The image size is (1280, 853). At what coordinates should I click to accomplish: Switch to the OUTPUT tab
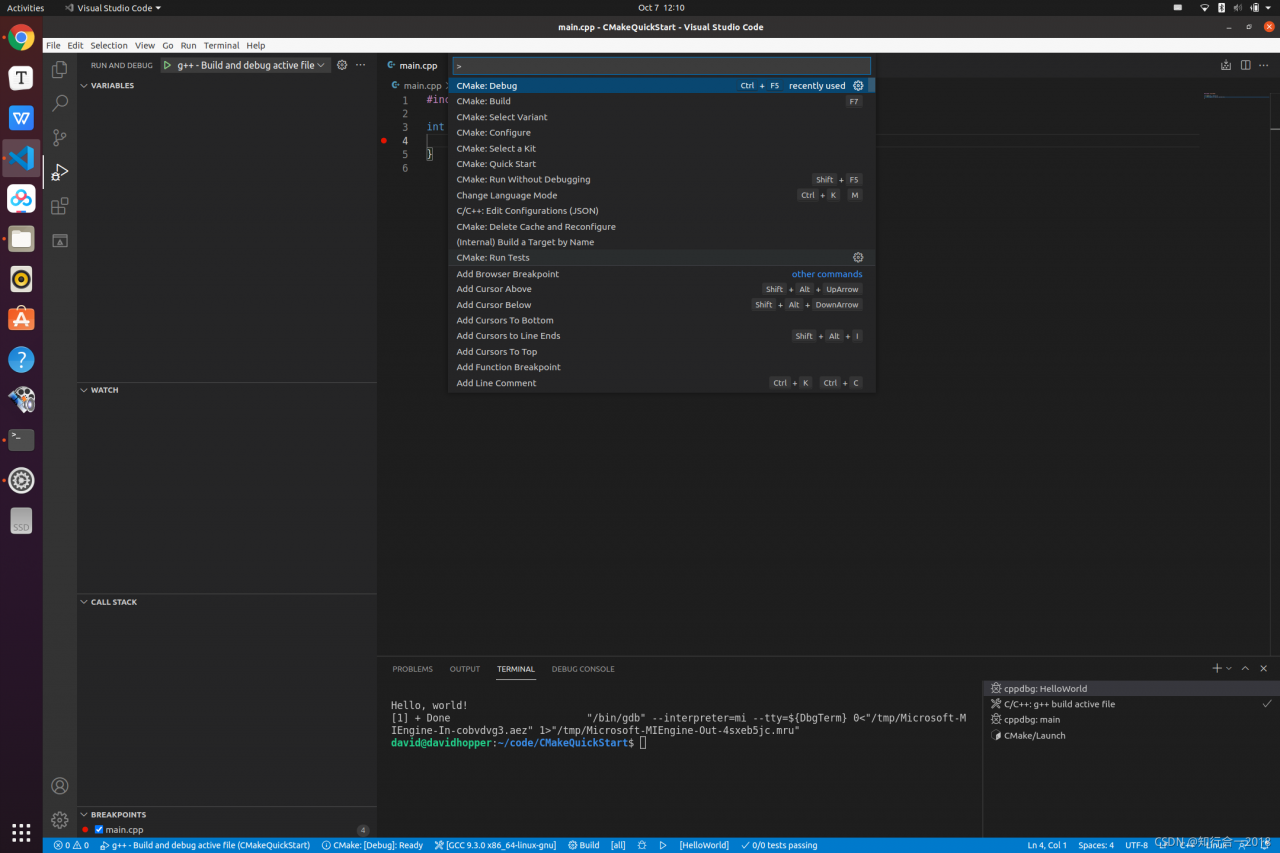465,669
